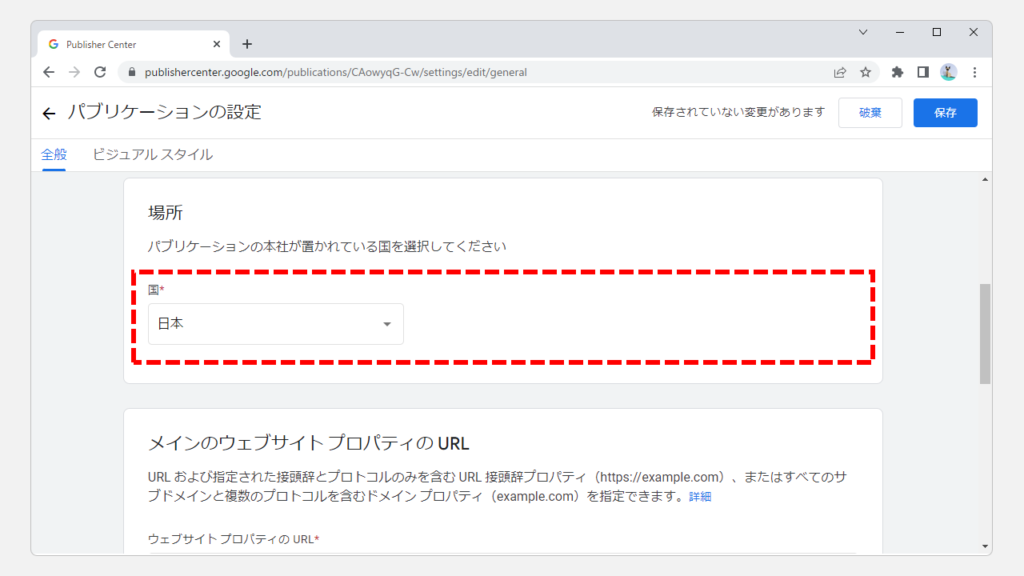This screenshot has height=576, width=1024.
Task: Expand the tab search chevron in title bar
Action: (x=863, y=33)
